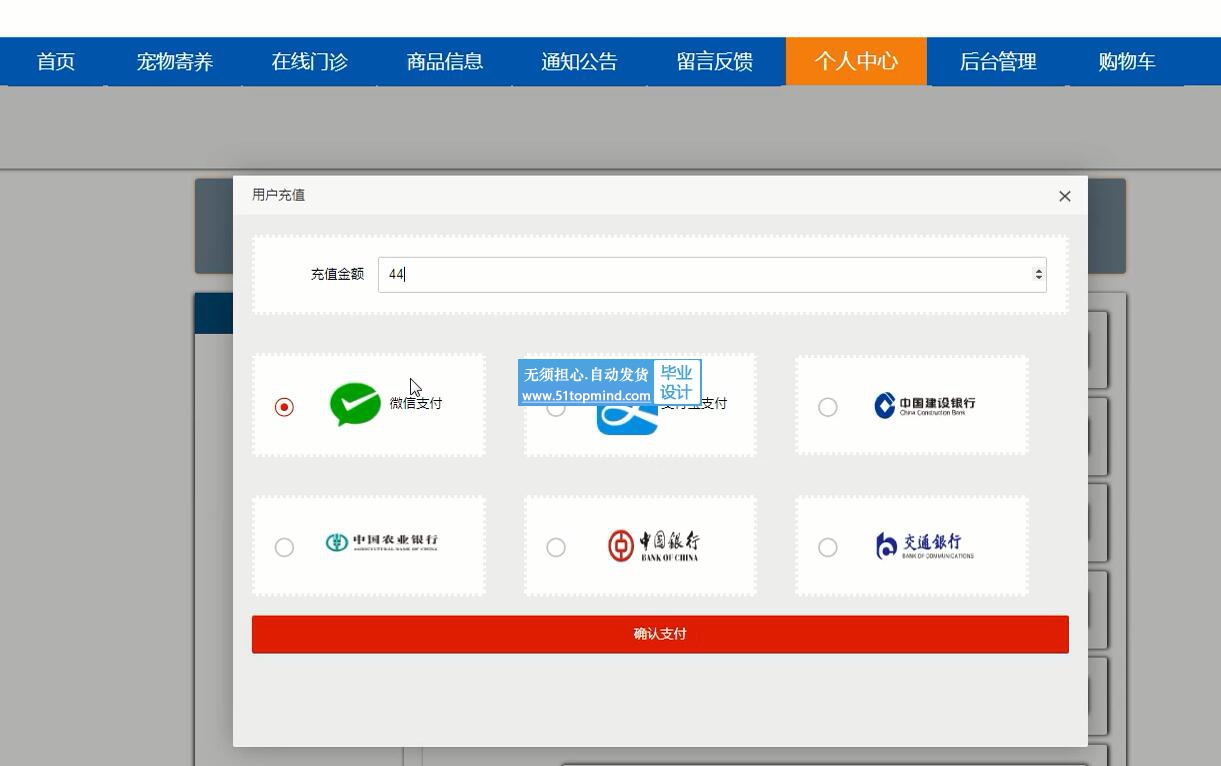Open the 通知公告 announcements menu
Screen dimensions: 1221x766
coord(580,61)
